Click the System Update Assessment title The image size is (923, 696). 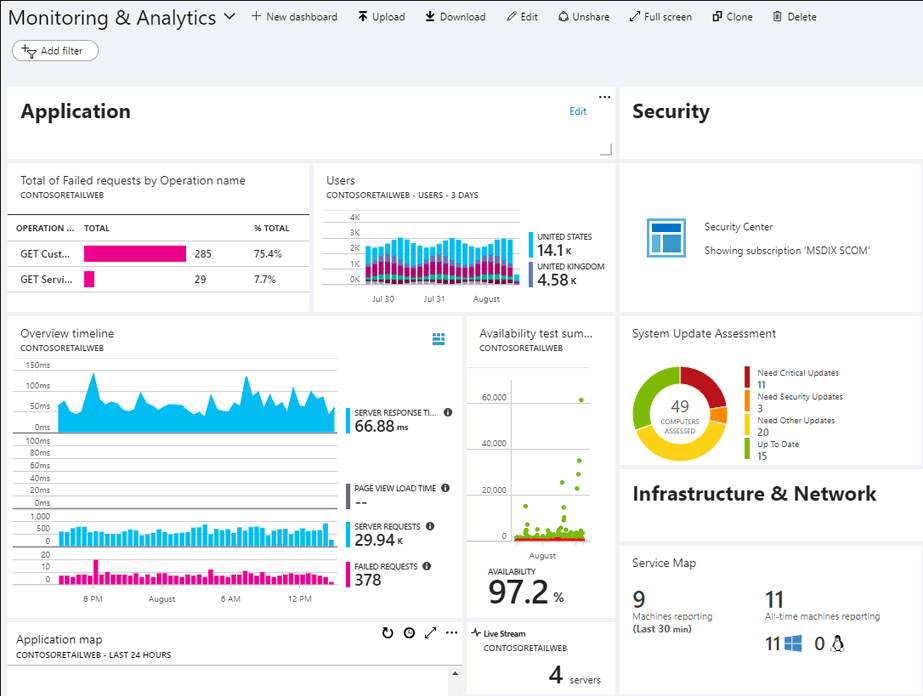[x=704, y=333]
